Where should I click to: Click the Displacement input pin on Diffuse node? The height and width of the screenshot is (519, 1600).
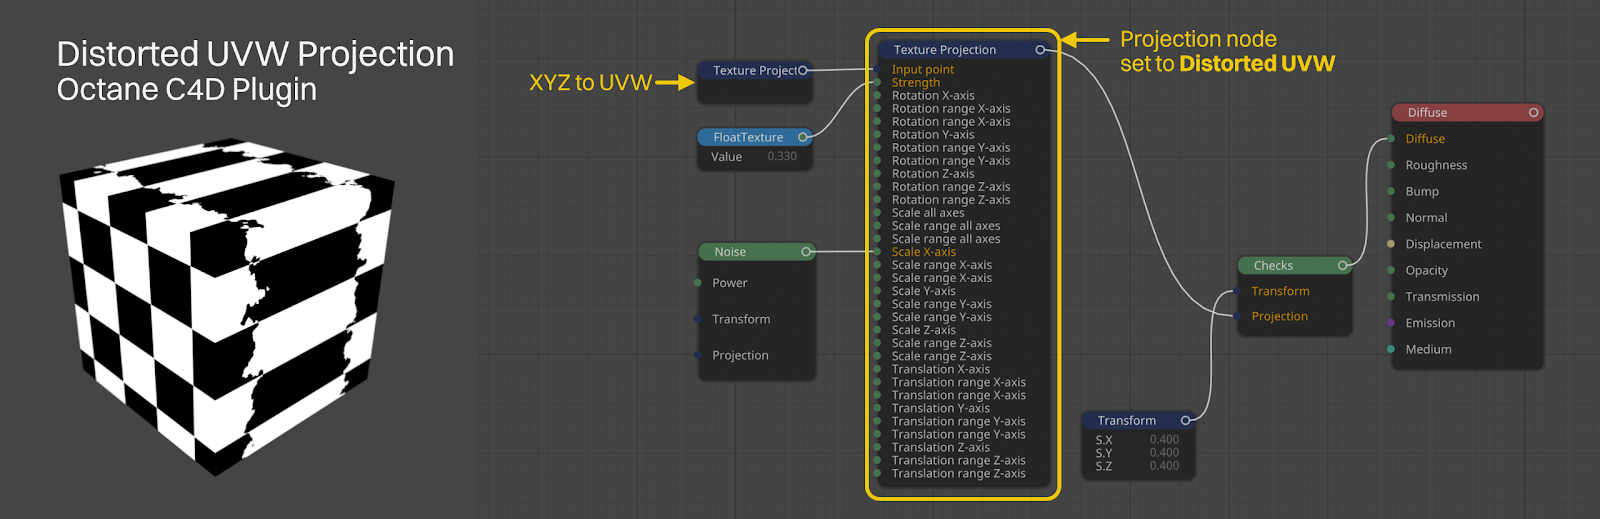[x=1391, y=244]
